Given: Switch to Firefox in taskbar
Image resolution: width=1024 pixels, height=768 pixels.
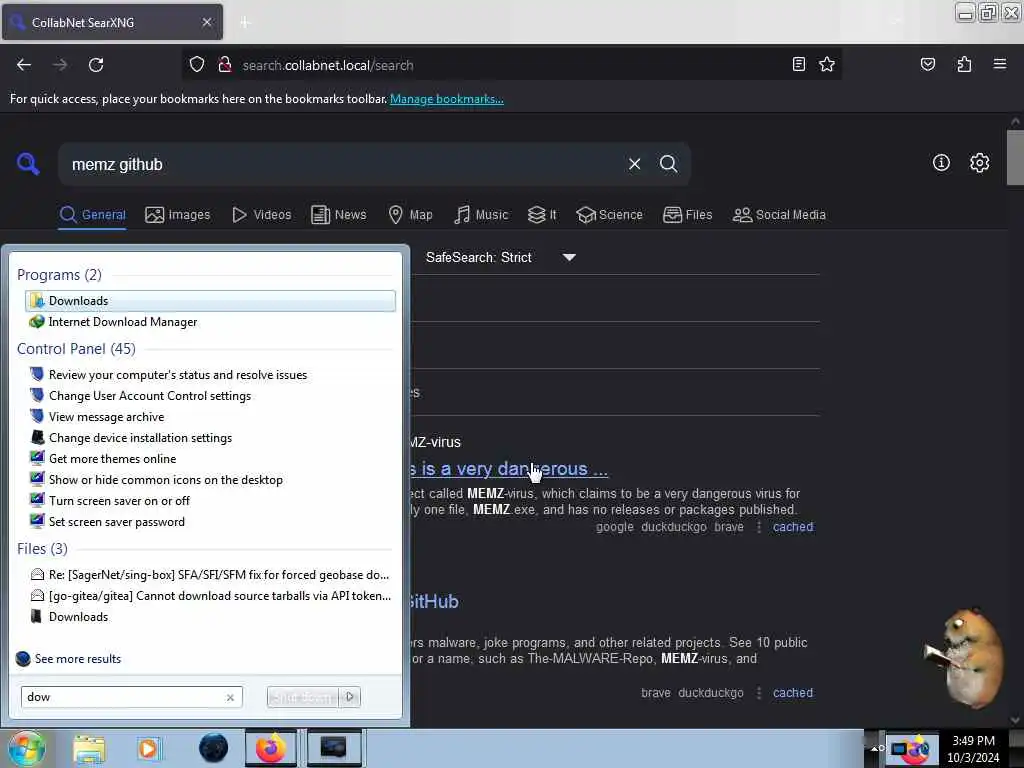Looking at the screenshot, I should tap(270, 748).
